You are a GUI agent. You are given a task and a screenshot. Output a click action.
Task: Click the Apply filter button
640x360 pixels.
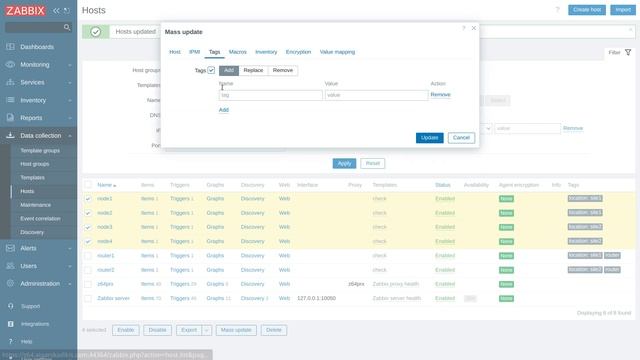pos(344,164)
